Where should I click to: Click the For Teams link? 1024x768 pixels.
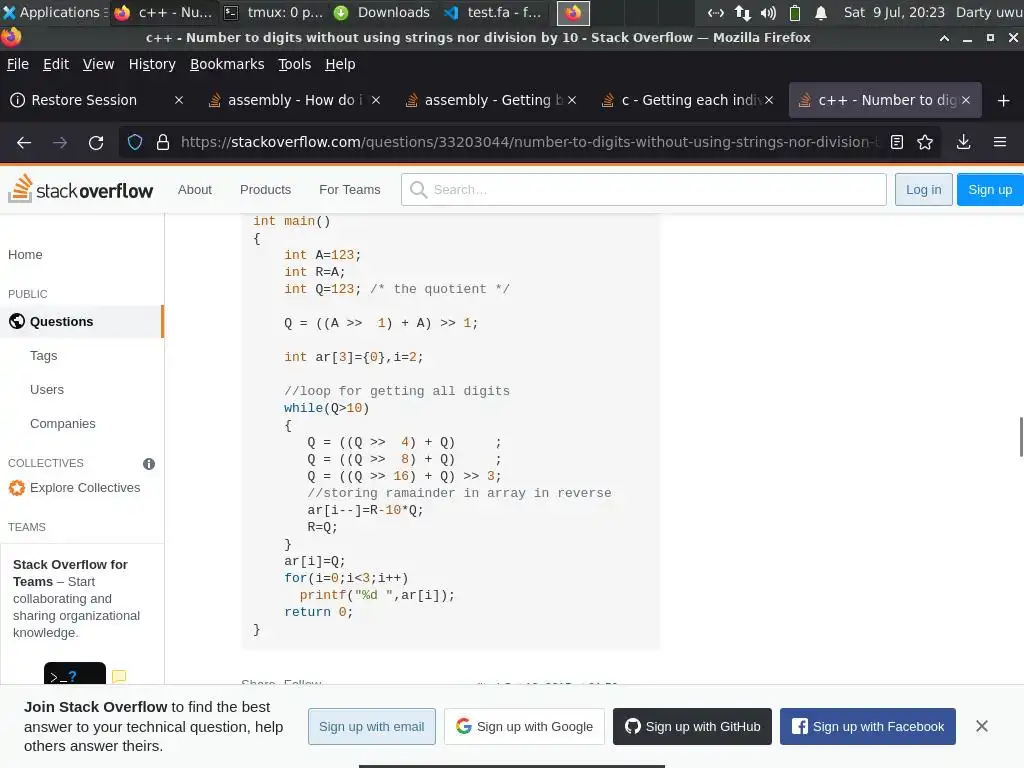pos(349,189)
